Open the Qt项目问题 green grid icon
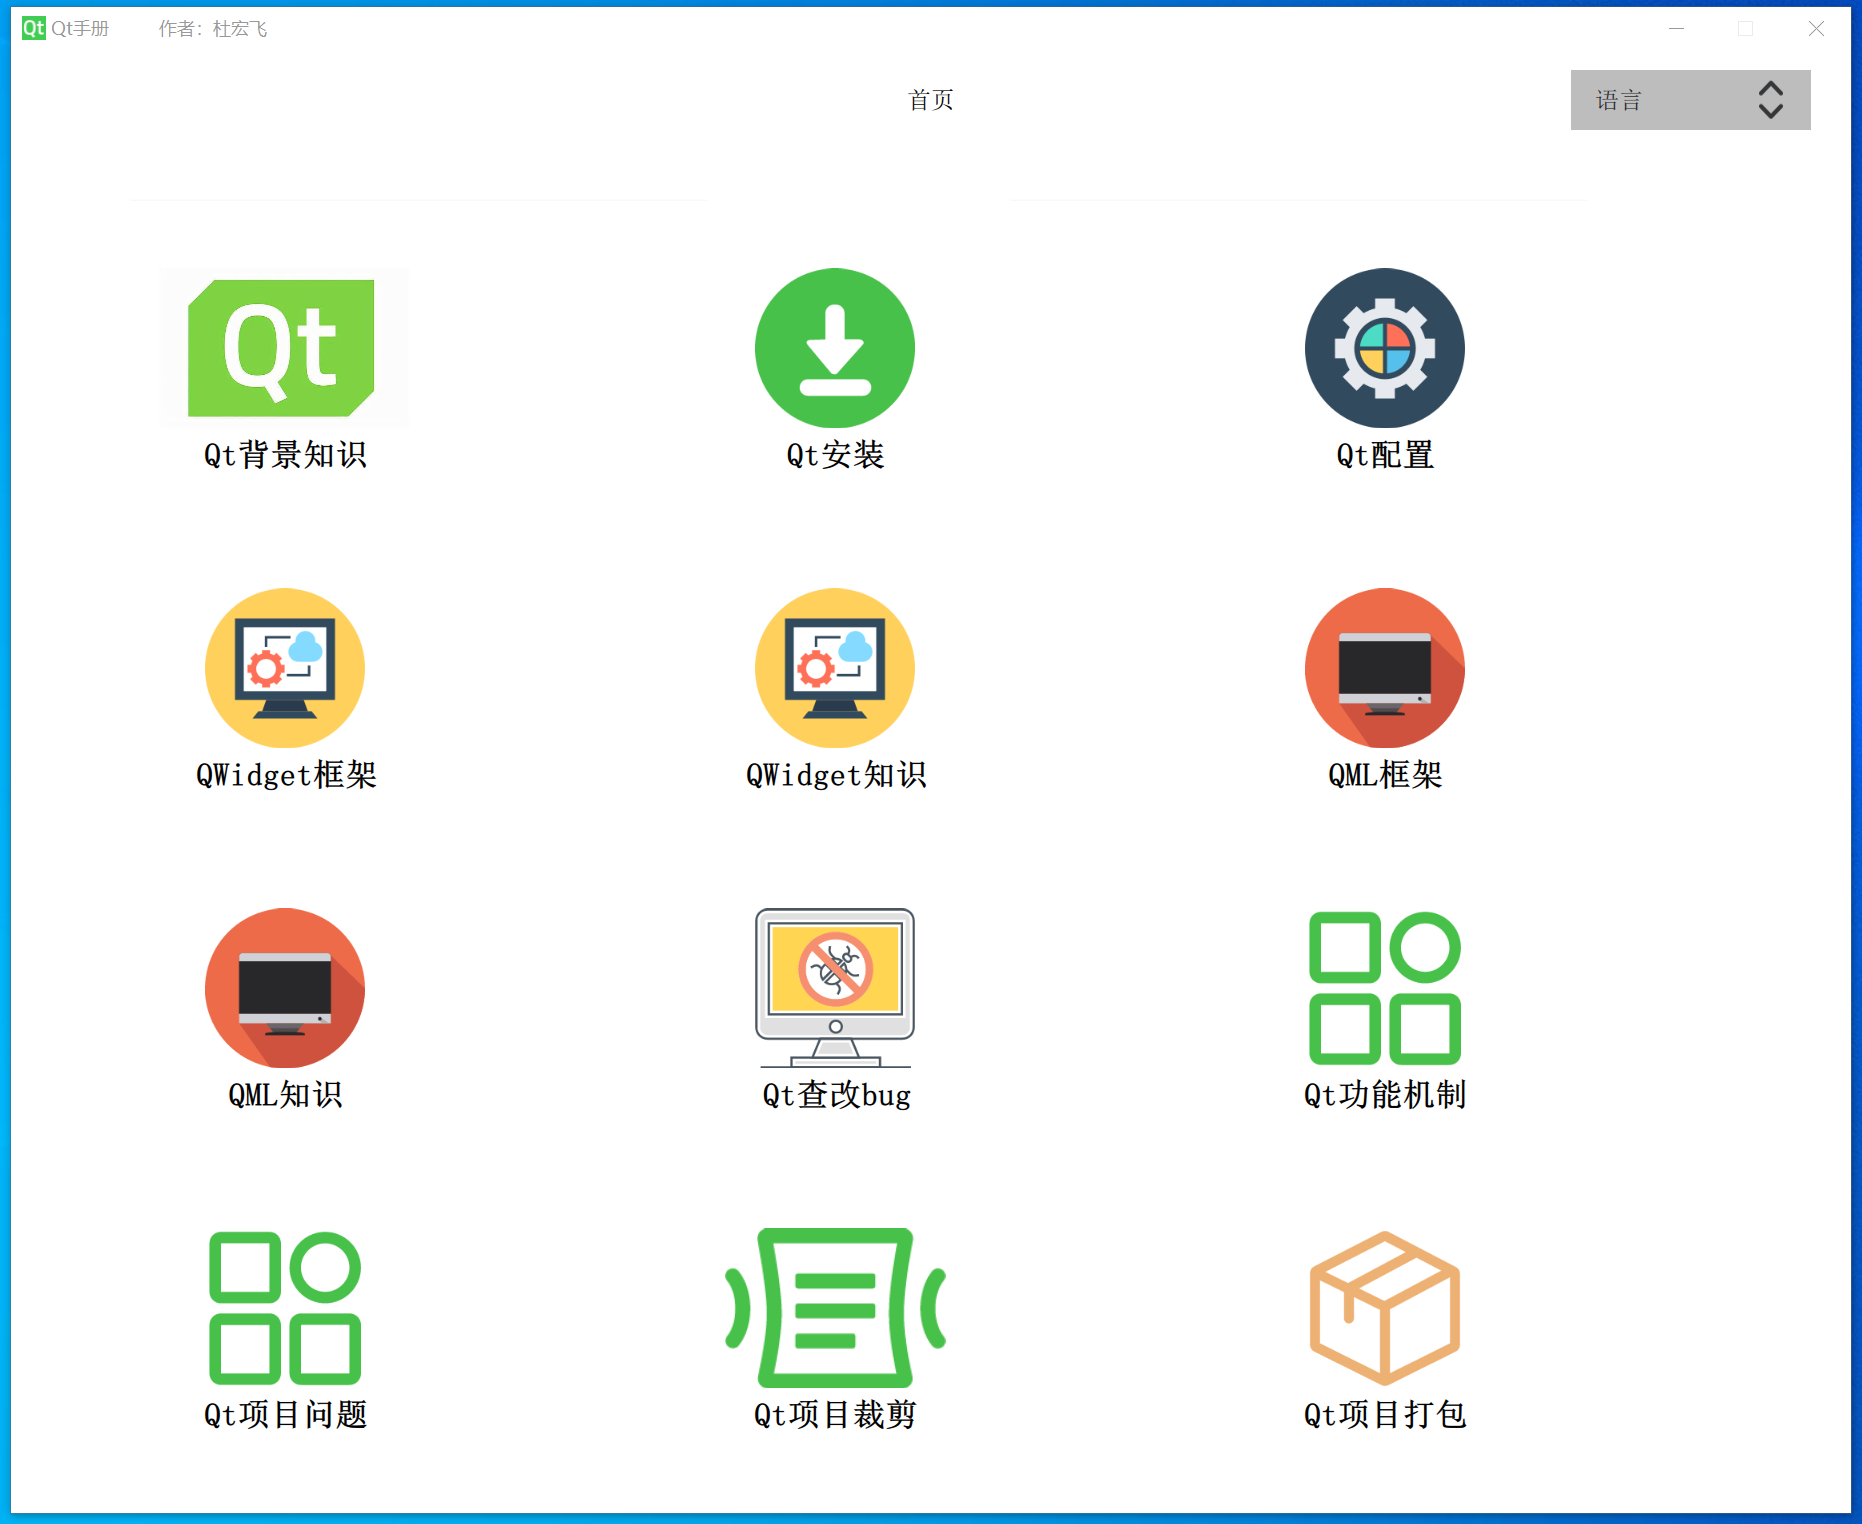Screen dimensions: 1862x1524 tap(285, 1308)
